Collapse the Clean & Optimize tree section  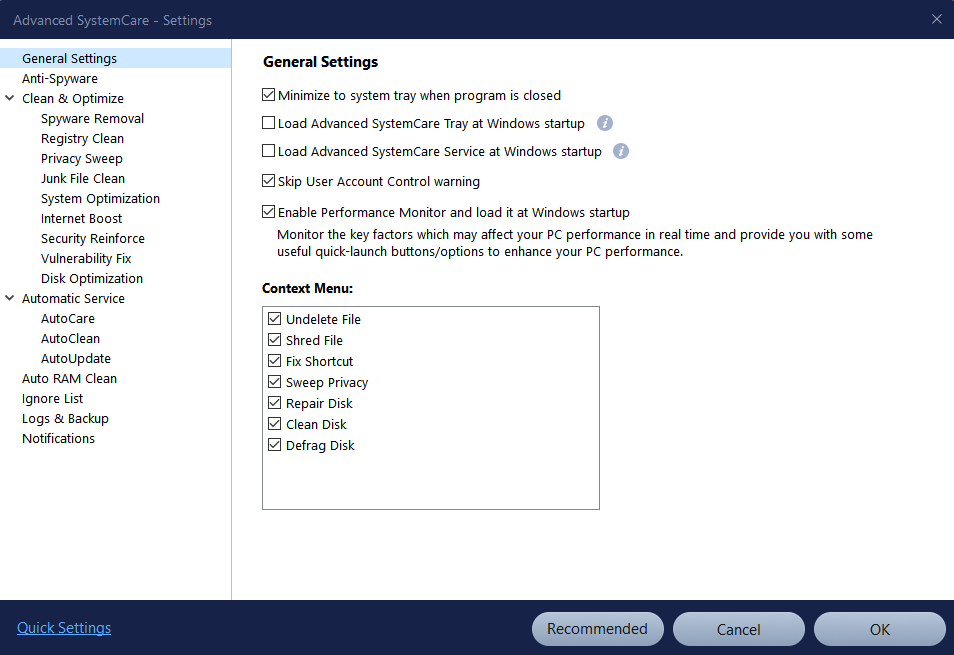(10, 98)
